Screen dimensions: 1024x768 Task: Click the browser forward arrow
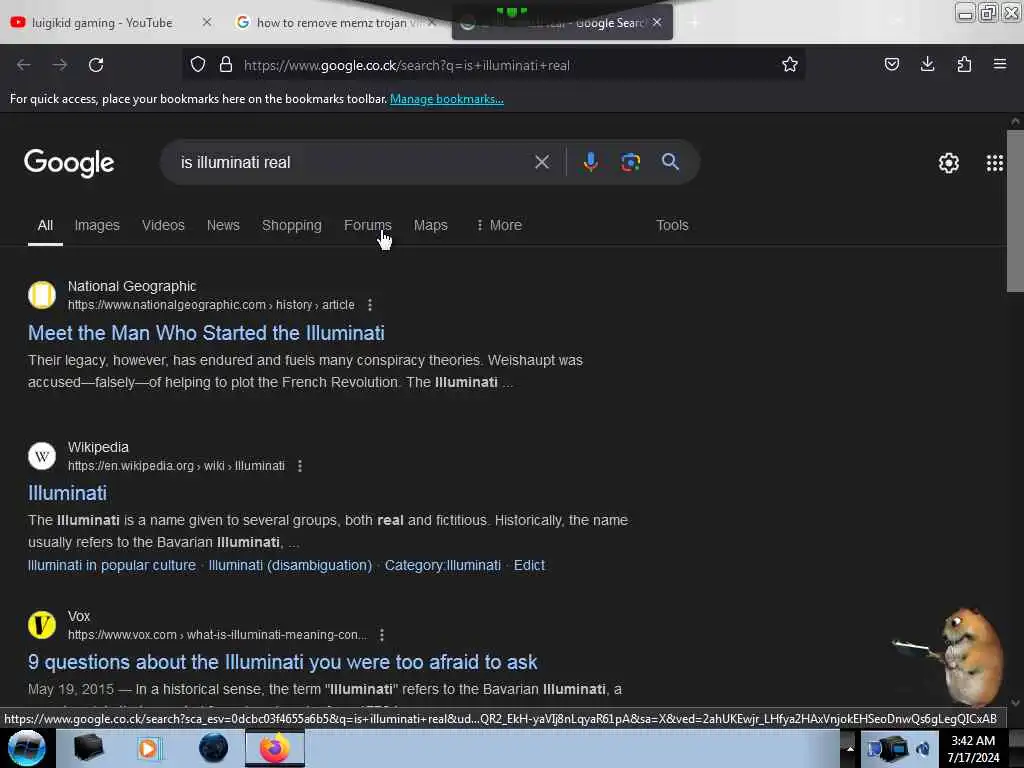point(60,65)
